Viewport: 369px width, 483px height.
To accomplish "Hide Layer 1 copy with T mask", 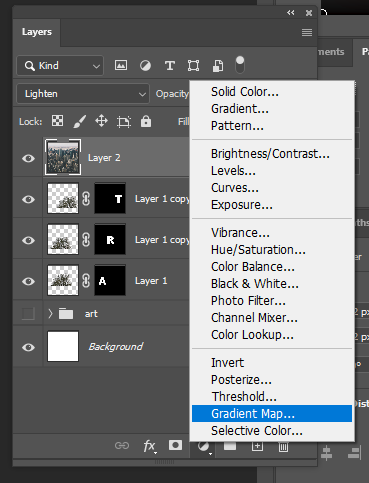I will click(x=28, y=199).
